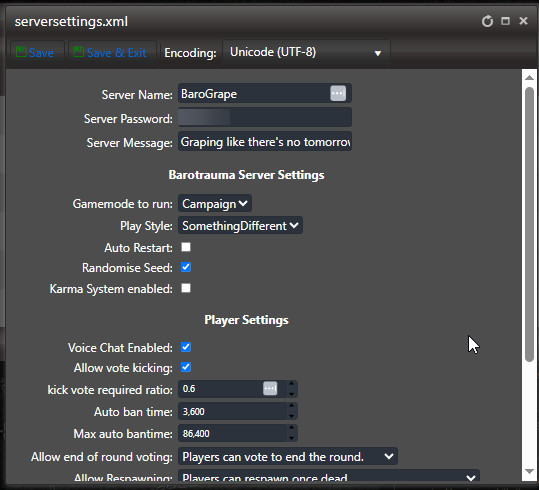Click the Save button
Image resolution: width=539 pixels, height=490 pixels.
point(37,53)
